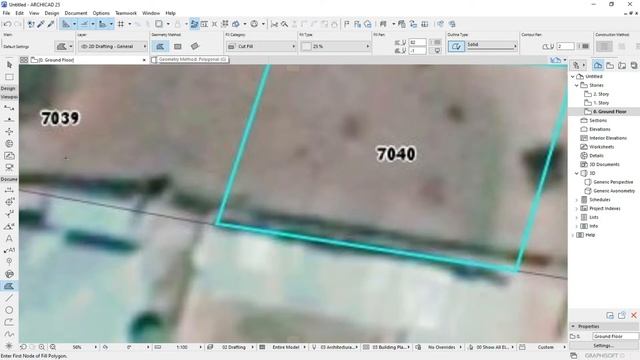Select Worksheets in Navigator tree

[601, 147]
